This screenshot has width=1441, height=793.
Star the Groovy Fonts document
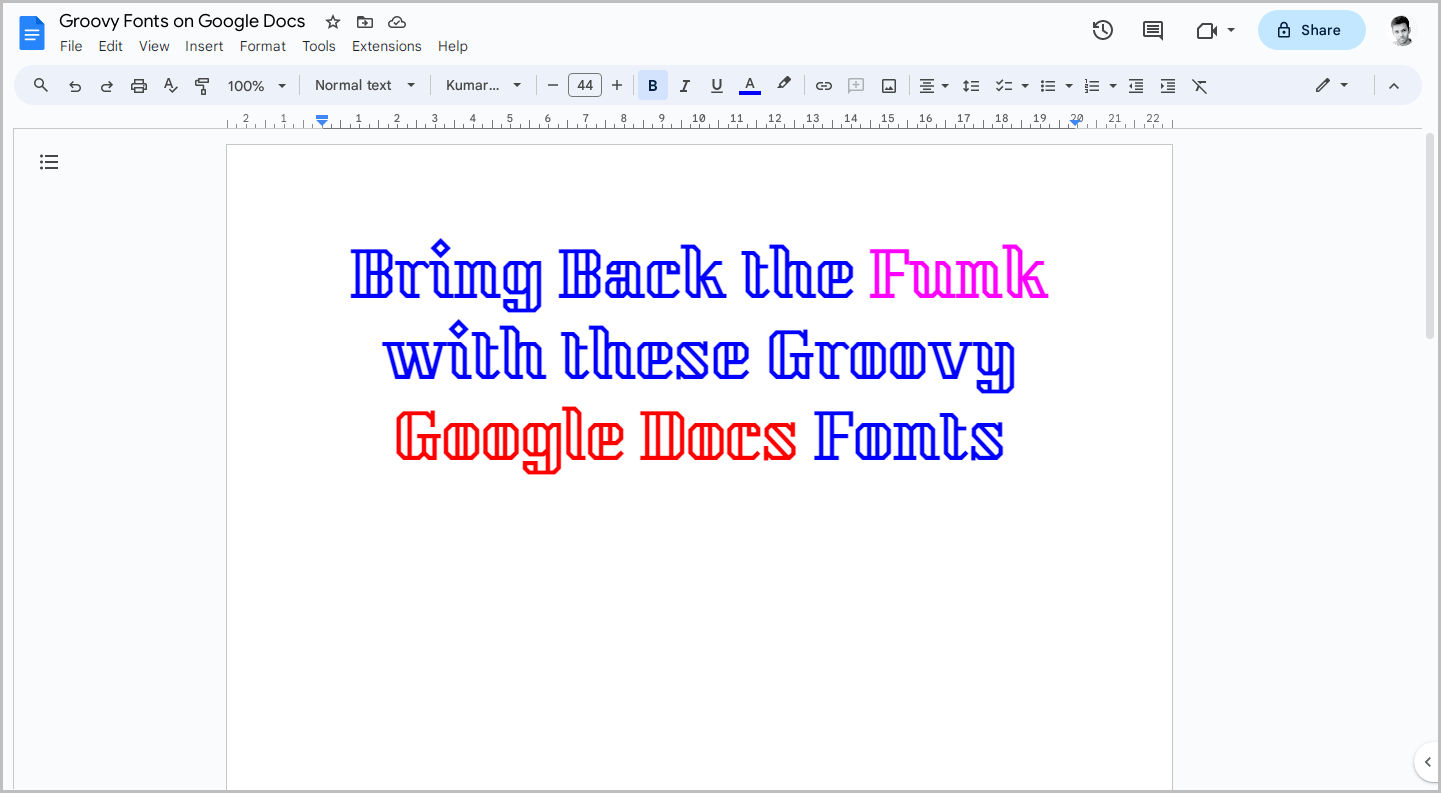tap(331, 21)
